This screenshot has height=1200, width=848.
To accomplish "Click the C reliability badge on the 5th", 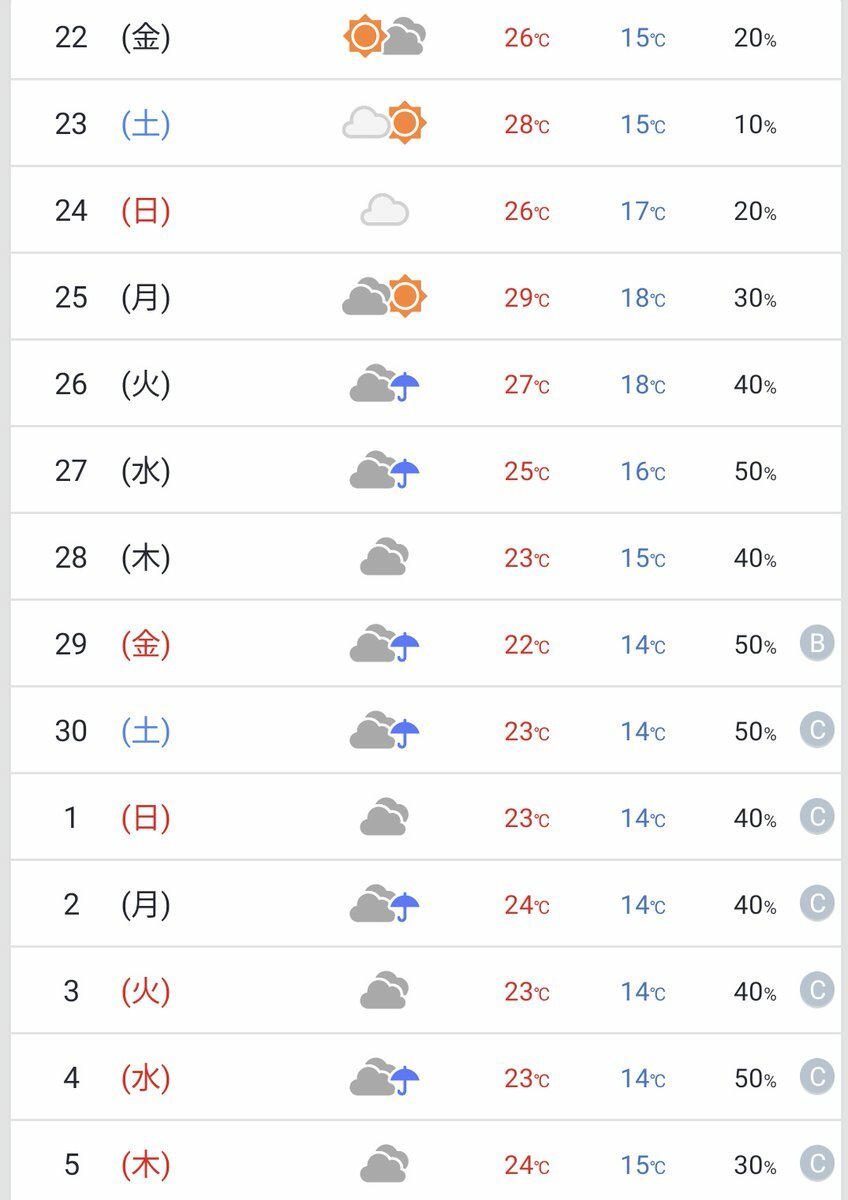I will pos(817,1164).
